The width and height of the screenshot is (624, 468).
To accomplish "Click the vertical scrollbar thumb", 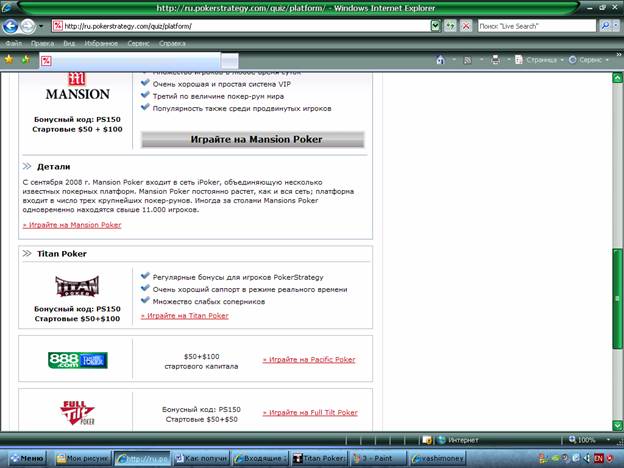I will 617,298.
